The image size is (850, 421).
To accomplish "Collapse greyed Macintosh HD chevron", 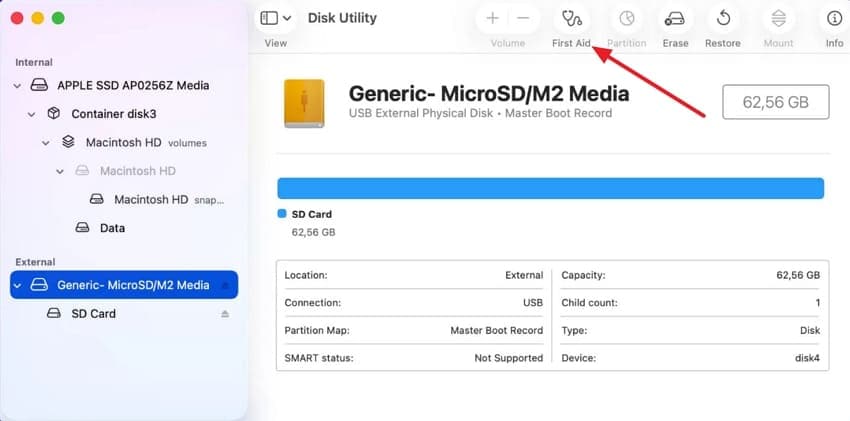I will click(x=60, y=171).
